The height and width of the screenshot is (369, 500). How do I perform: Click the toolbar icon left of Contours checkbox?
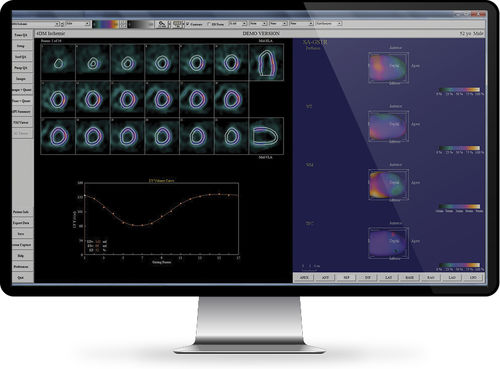click(x=177, y=24)
